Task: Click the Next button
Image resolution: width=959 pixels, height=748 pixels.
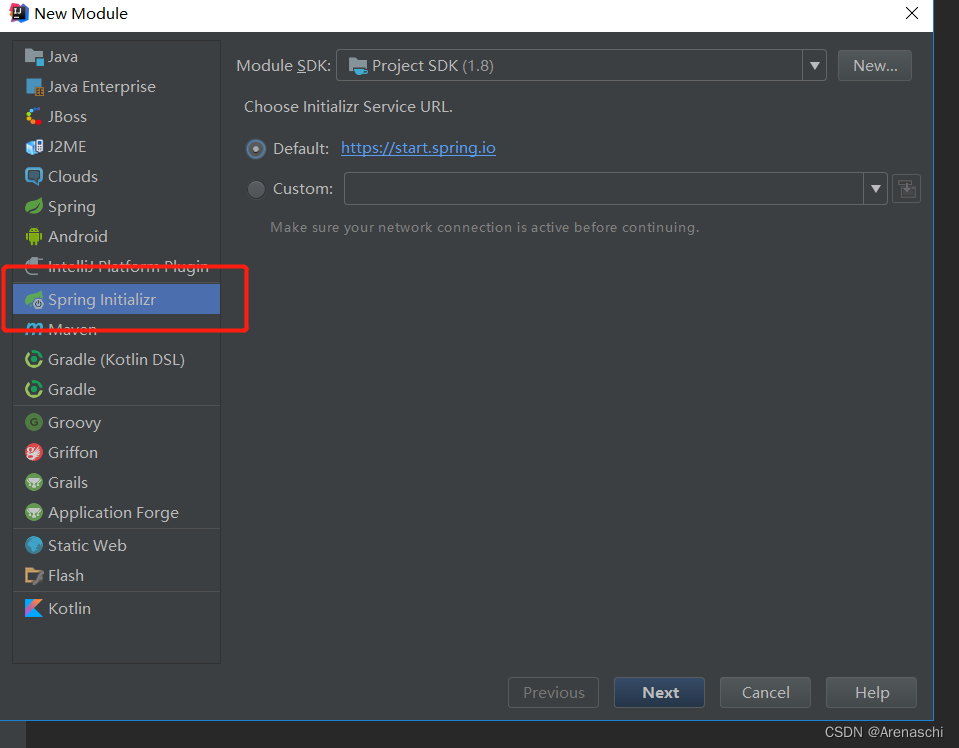Action: [x=659, y=692]
